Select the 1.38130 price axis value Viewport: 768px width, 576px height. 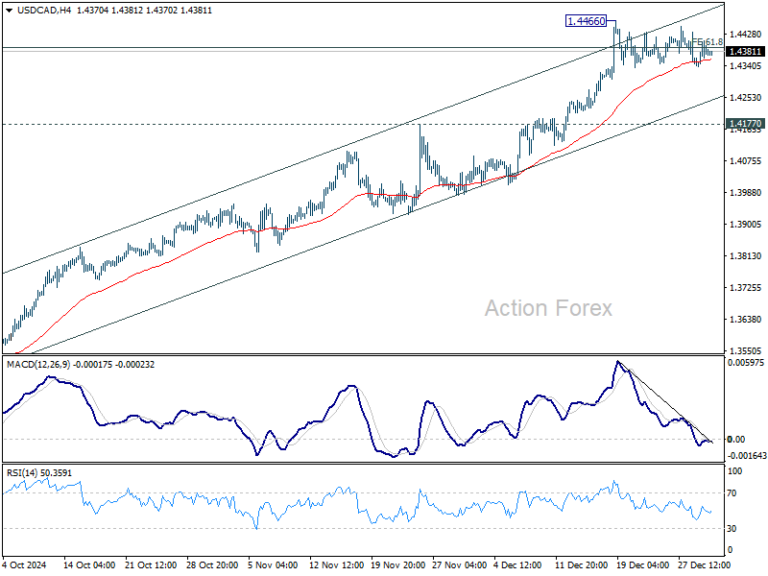pyautogui.click(x=745, y=256)
